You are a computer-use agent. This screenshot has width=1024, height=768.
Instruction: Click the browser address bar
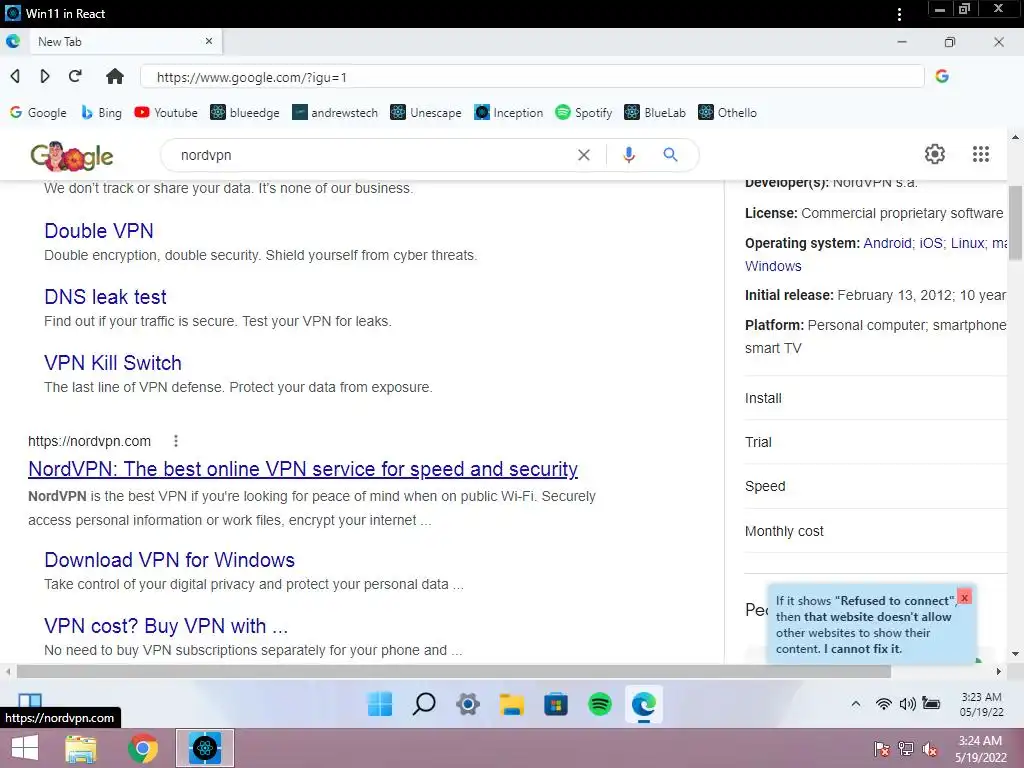[532, 76]
